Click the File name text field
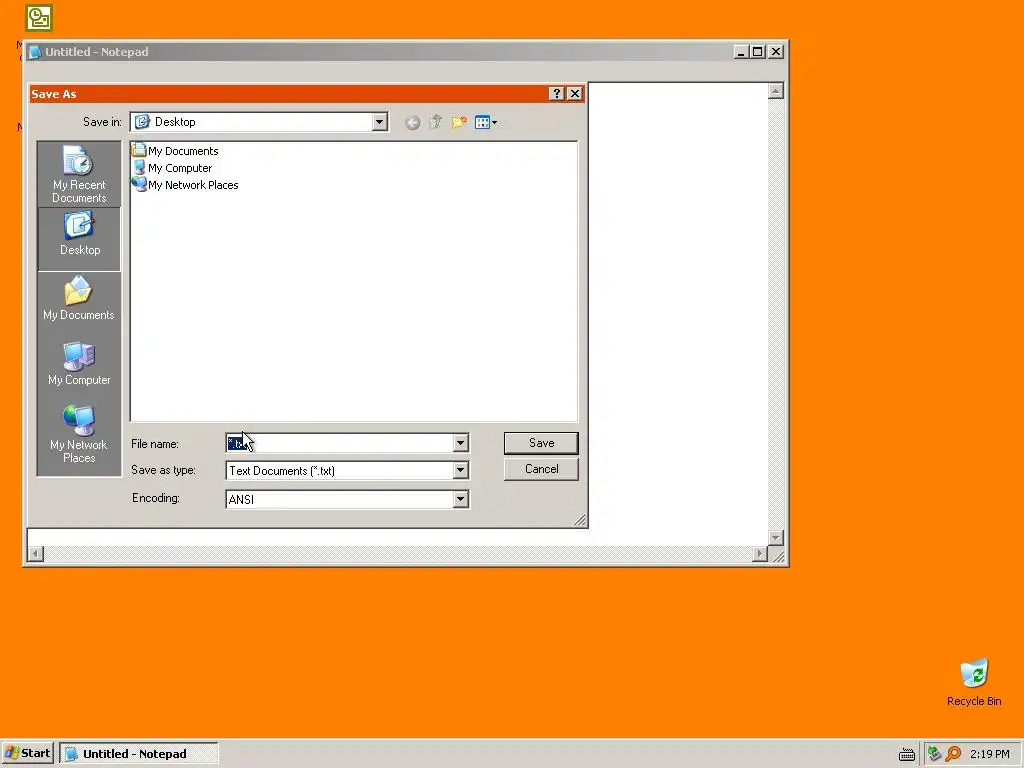This screenshot has width=1024, height=768. tap(340, 443)
